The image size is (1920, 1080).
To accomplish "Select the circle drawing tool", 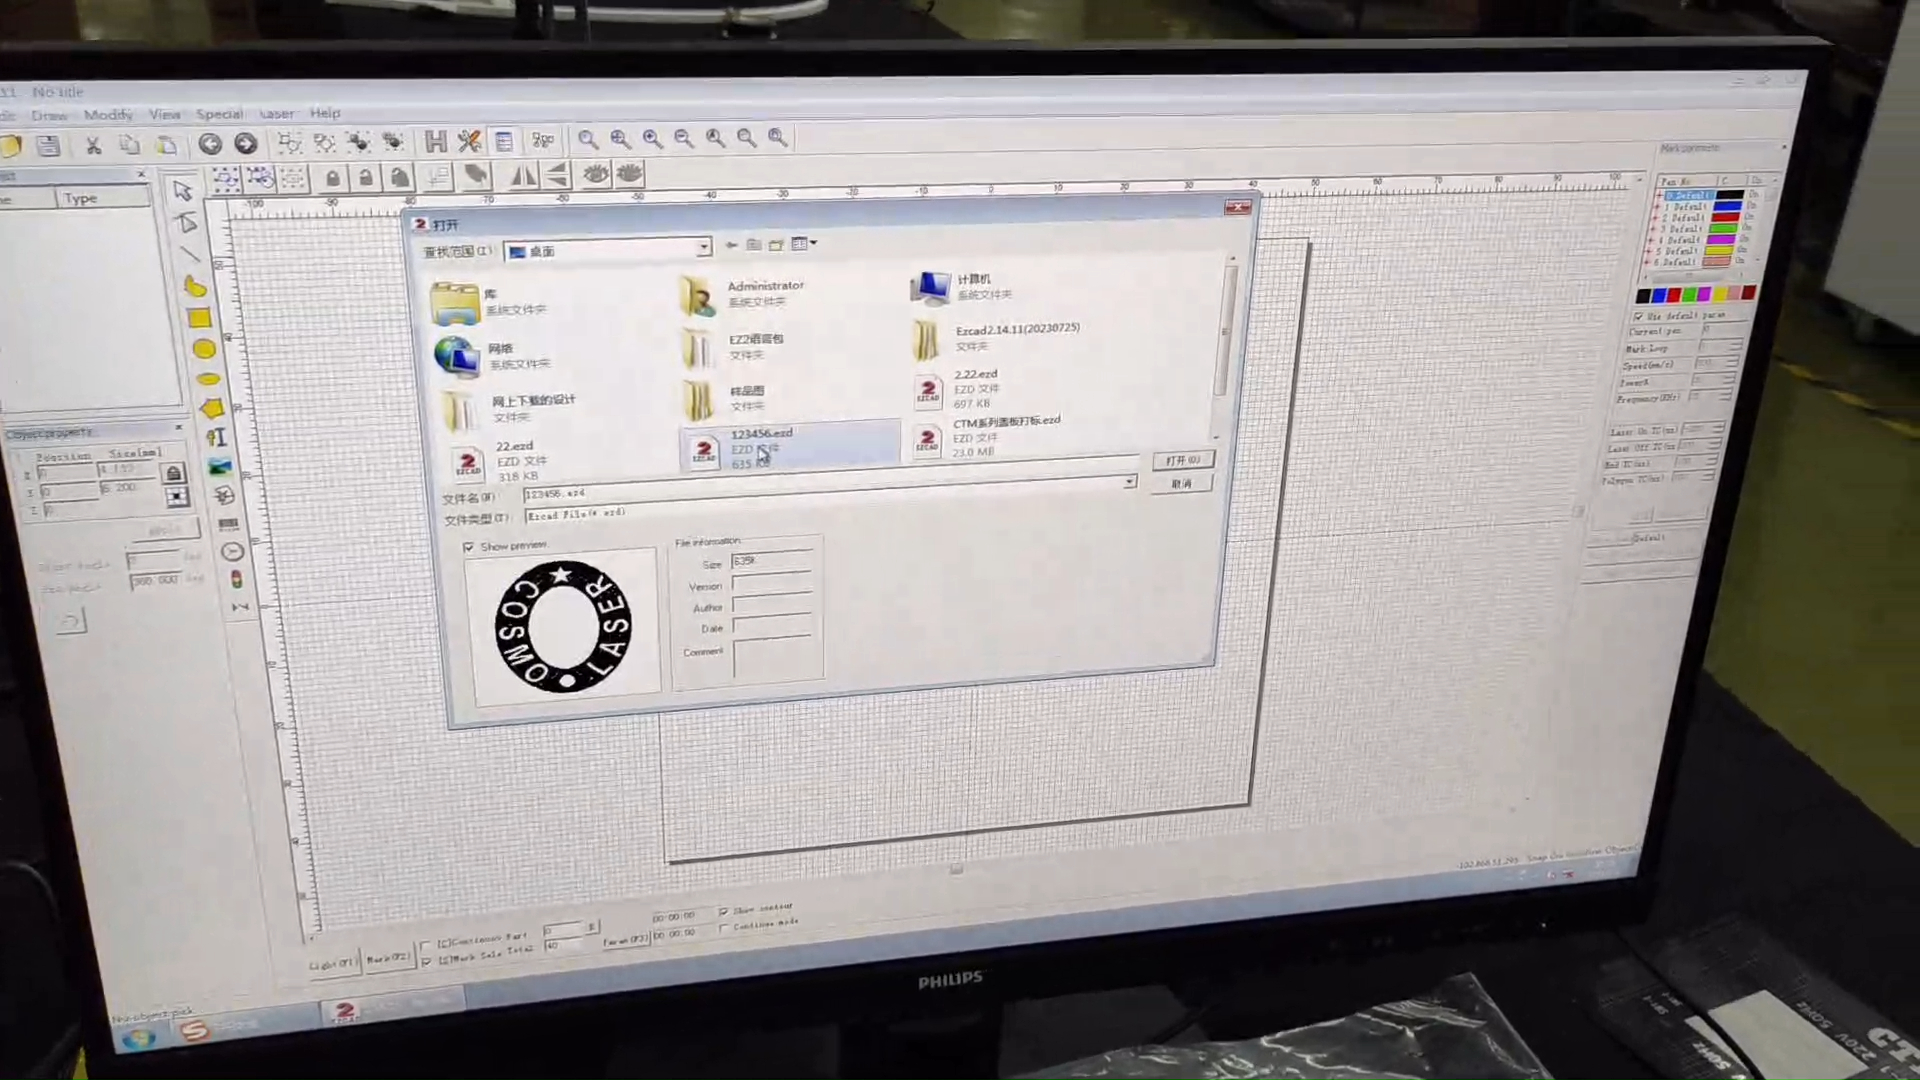I will click(204, 349).
